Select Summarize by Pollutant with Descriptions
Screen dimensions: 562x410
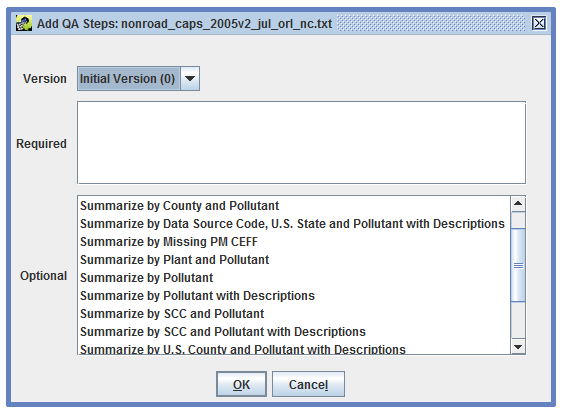point(294,296)
